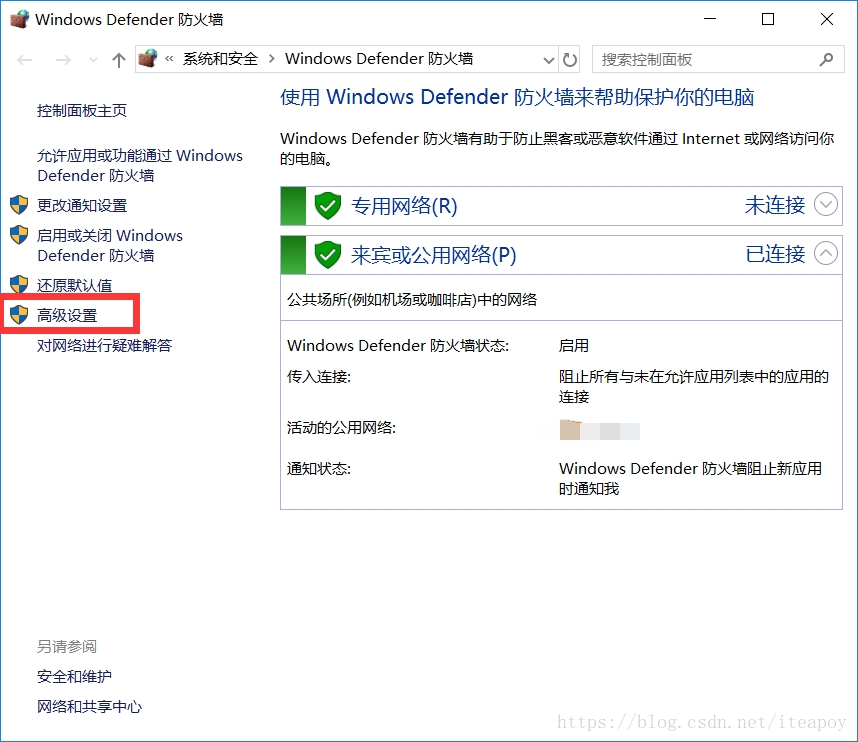Go up one level with the Up arrow
This screenshot has height=742, width=858.
pyautogui.click(x=119, y=60)
